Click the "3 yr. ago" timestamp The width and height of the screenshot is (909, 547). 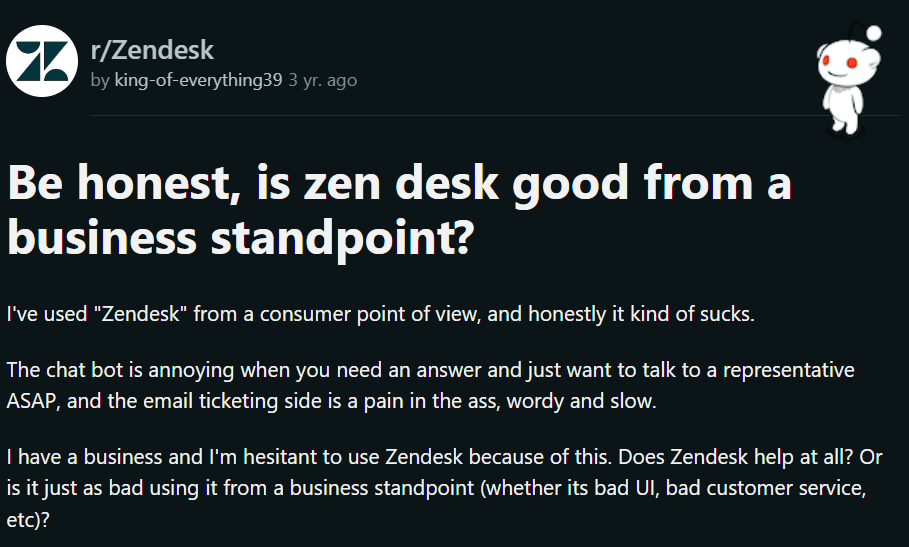(322, 80)
